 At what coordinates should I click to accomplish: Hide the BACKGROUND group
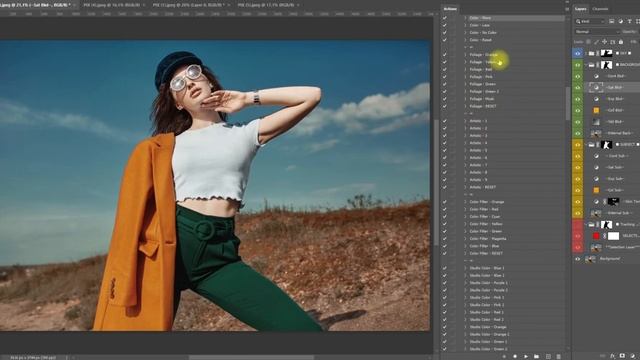click(578, 65)
